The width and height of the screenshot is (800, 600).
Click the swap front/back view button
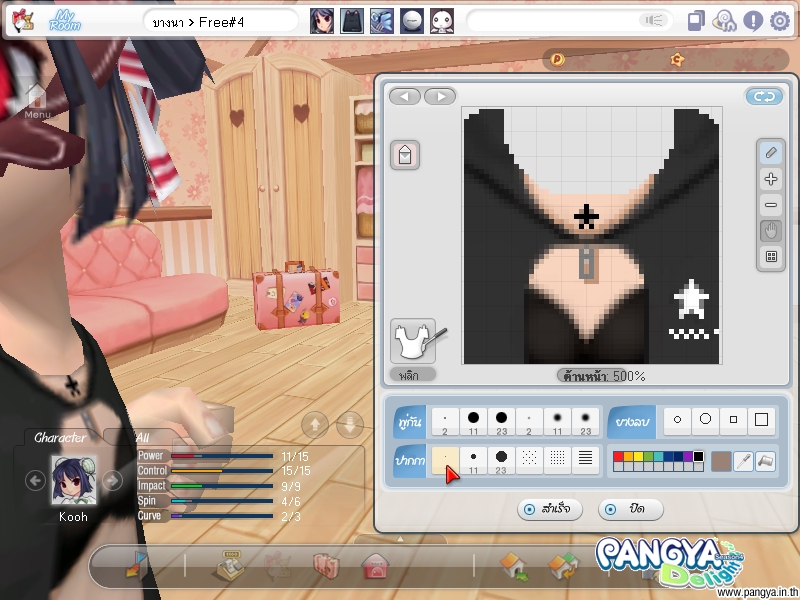[x=764, y=96]
